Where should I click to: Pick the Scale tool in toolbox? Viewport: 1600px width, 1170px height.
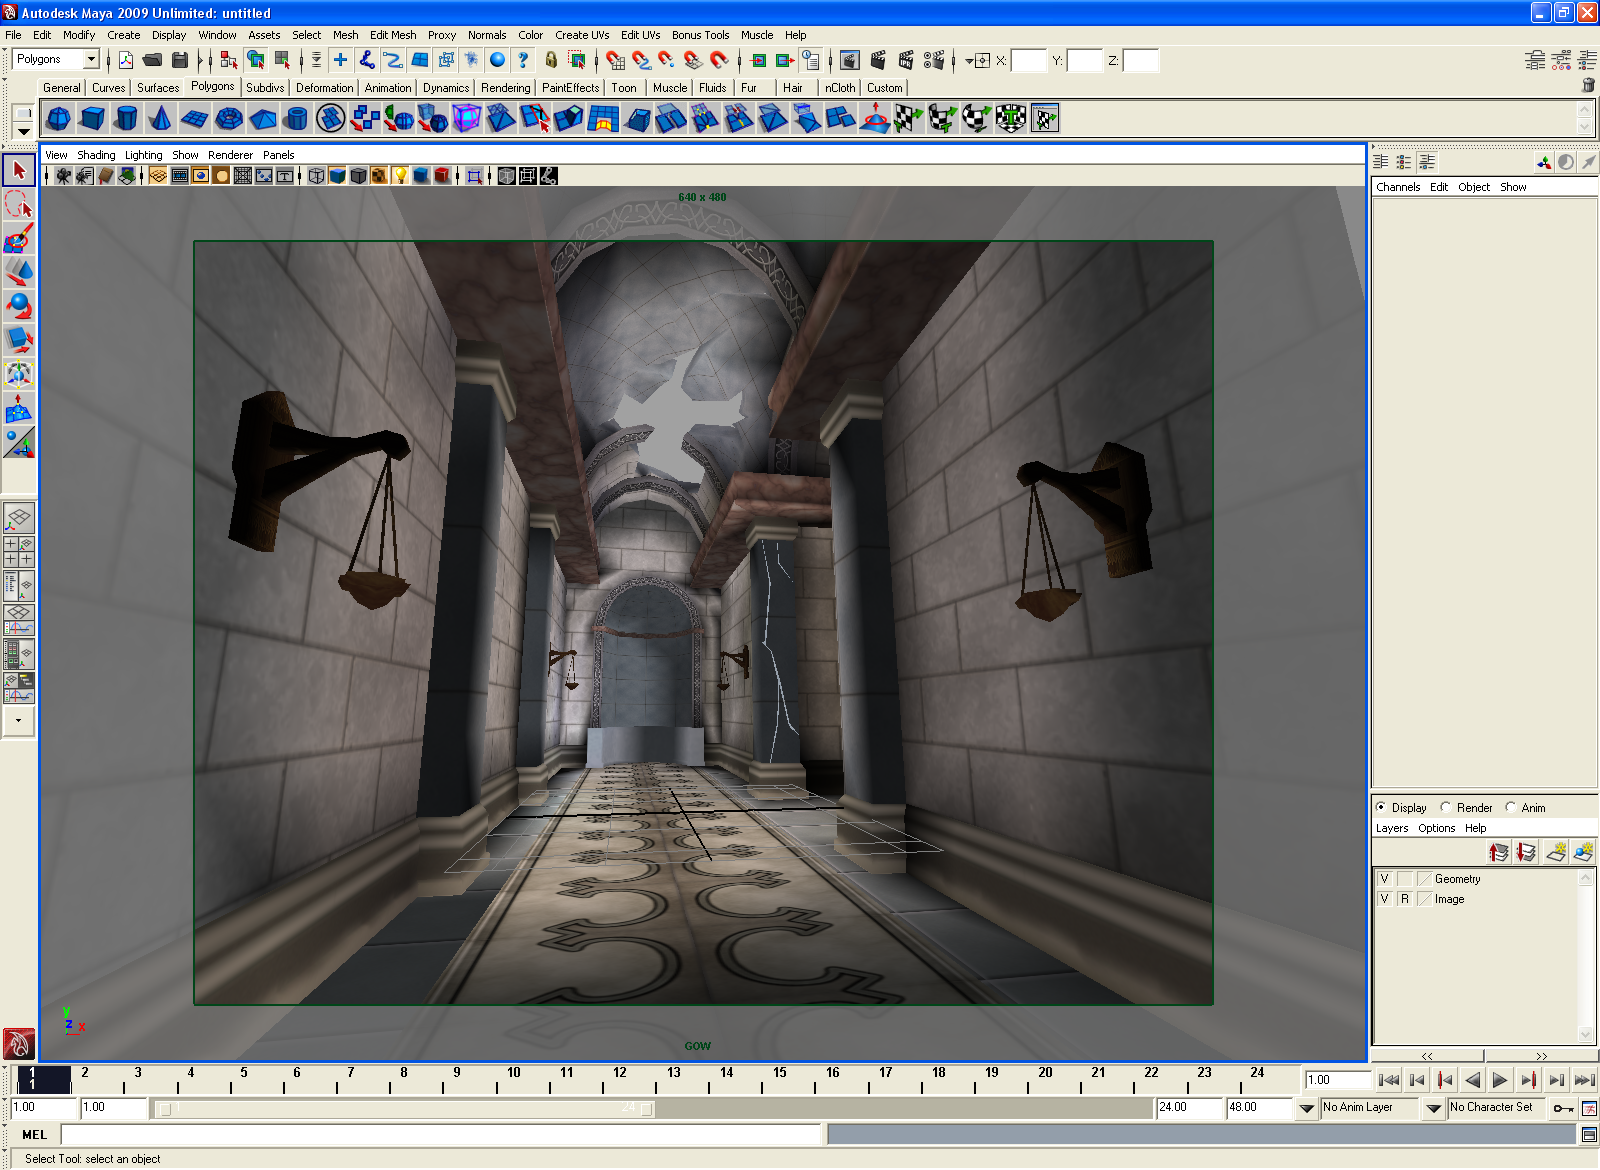point(19,341)
